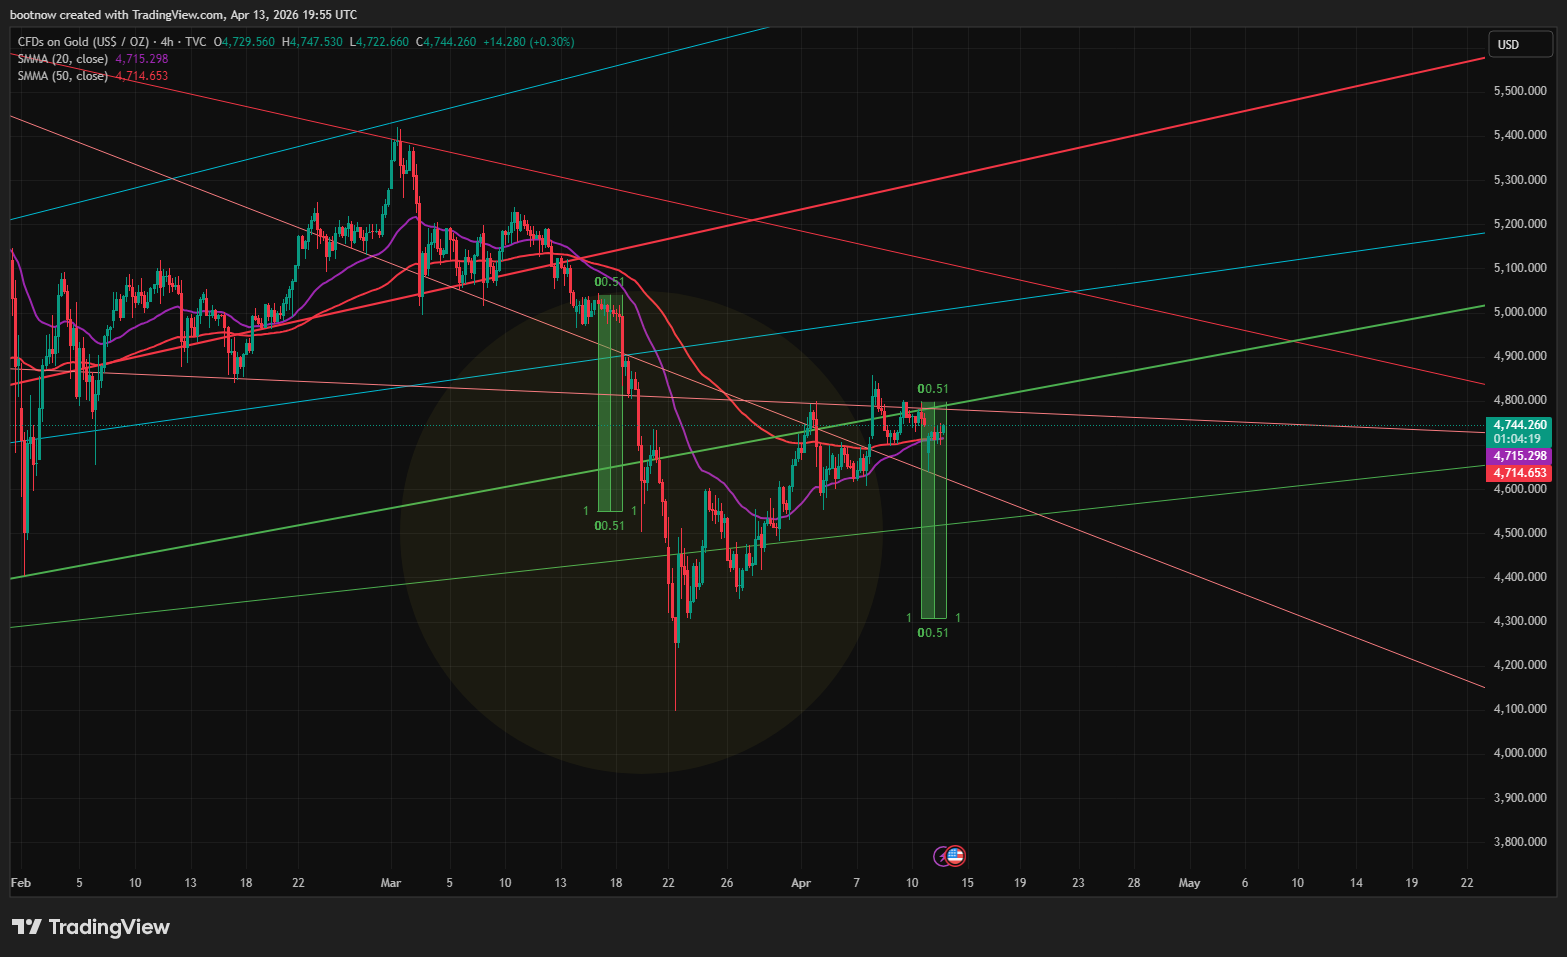Open the USD currency selector

pyautogui.click(x=1520, y=44)
